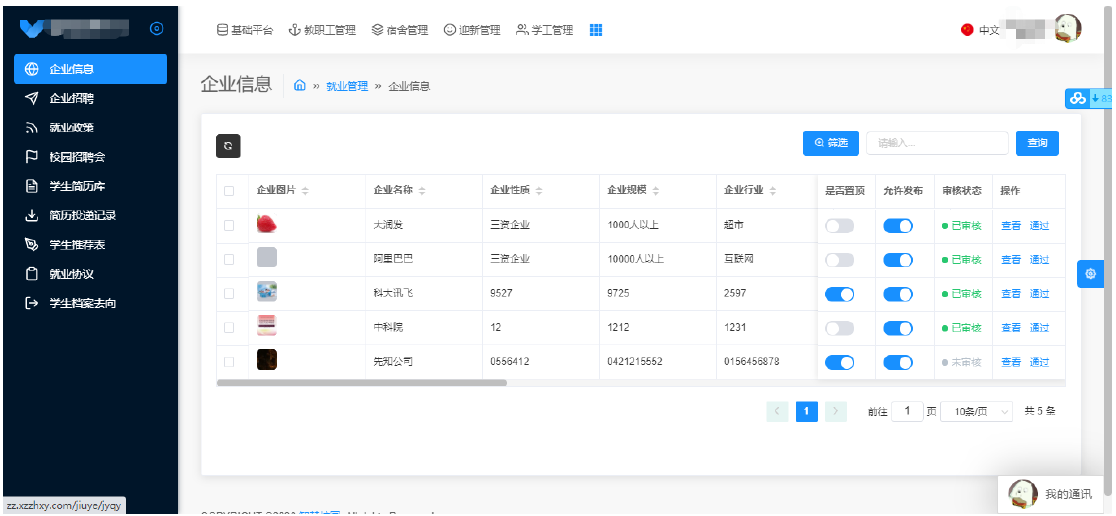Viewport: 1116px width, 516px height.
Task: Sort by 企业名称 column arrows
Action: coord(422,191)
